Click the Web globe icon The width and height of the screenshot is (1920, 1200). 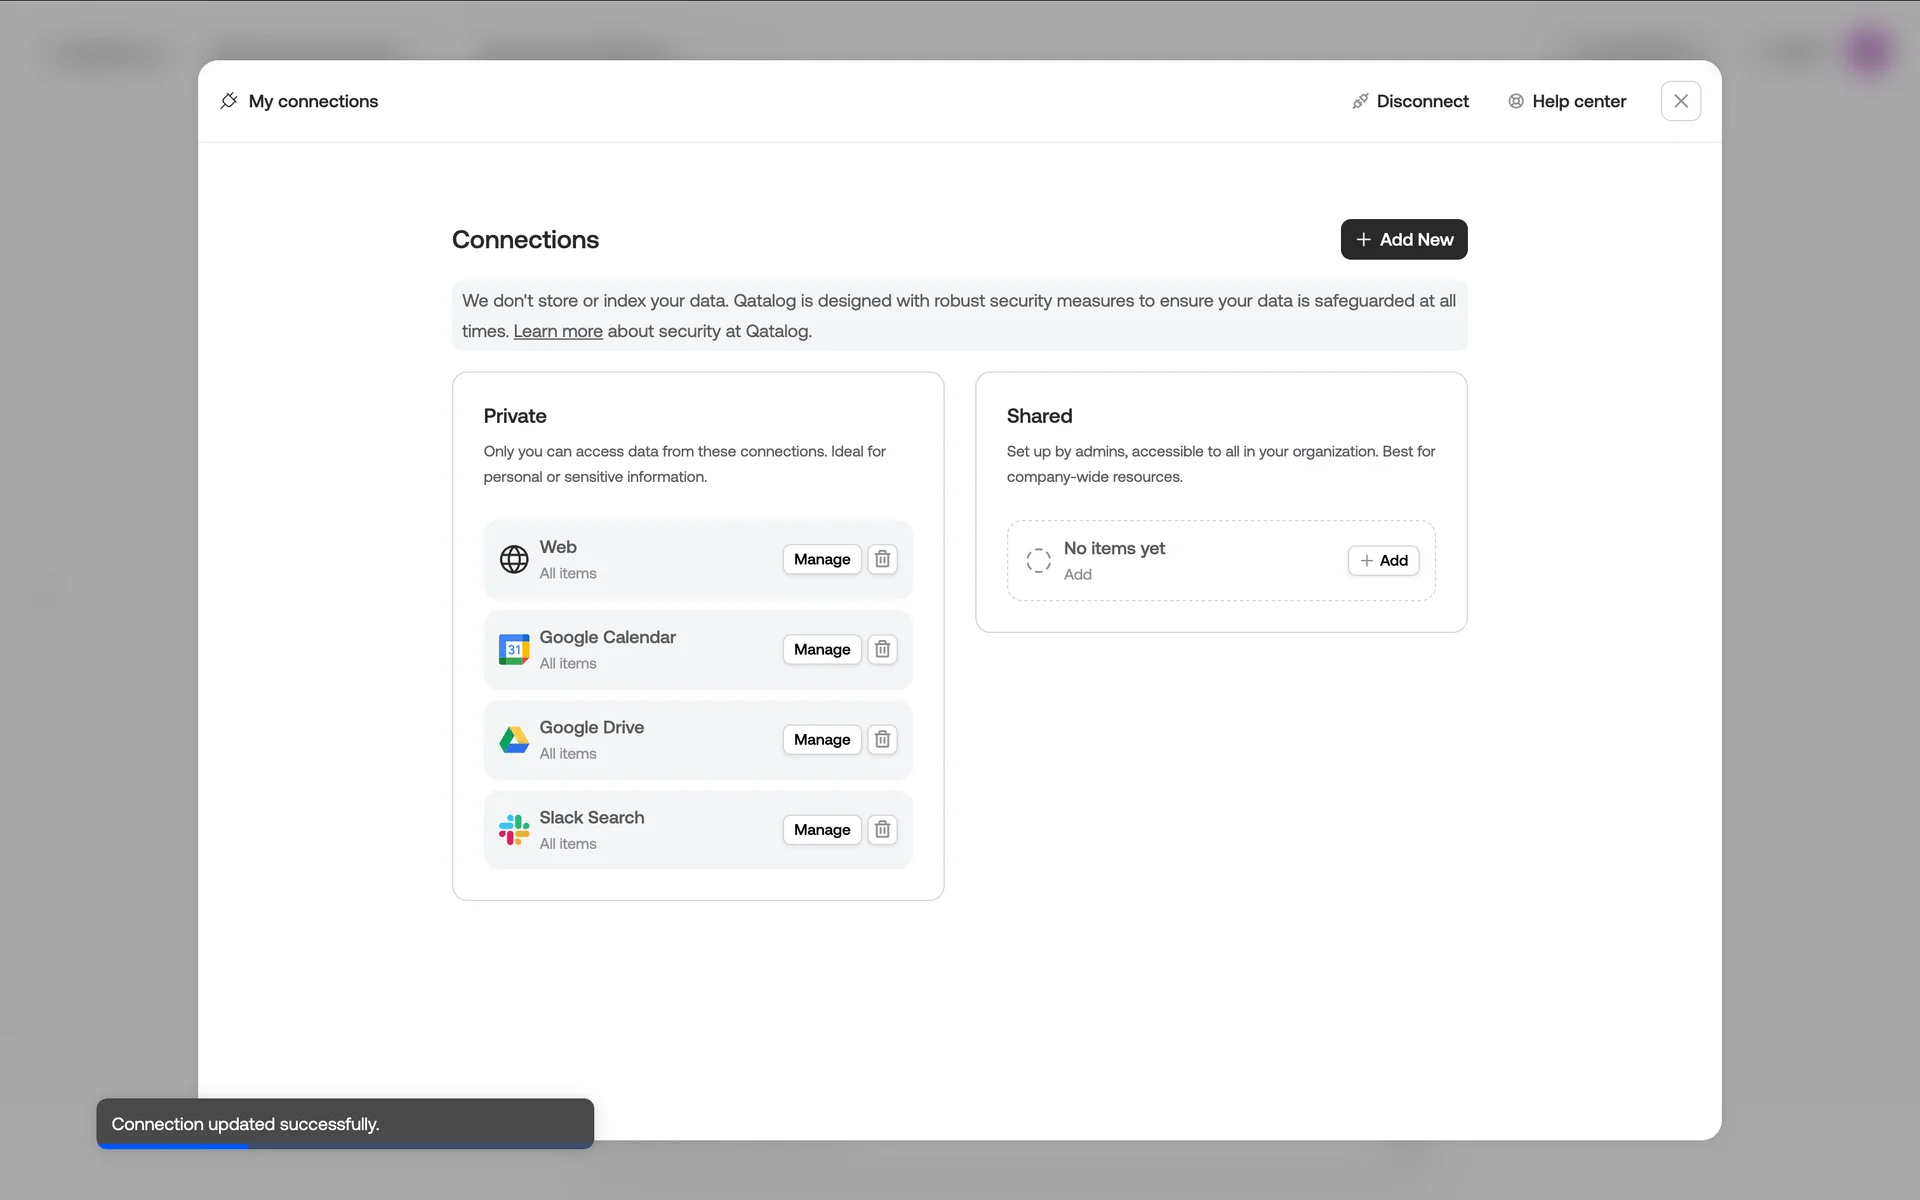[x=514, y=559]
